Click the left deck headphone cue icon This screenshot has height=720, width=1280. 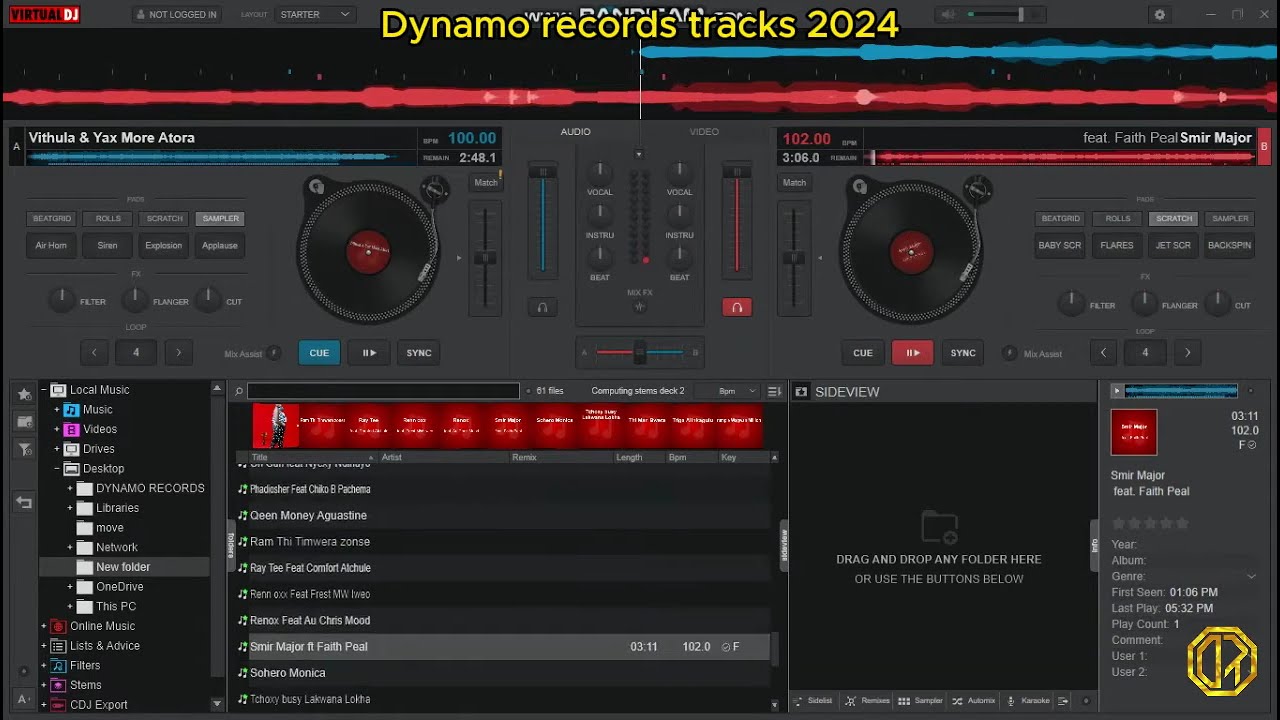(x=542, y=308)
